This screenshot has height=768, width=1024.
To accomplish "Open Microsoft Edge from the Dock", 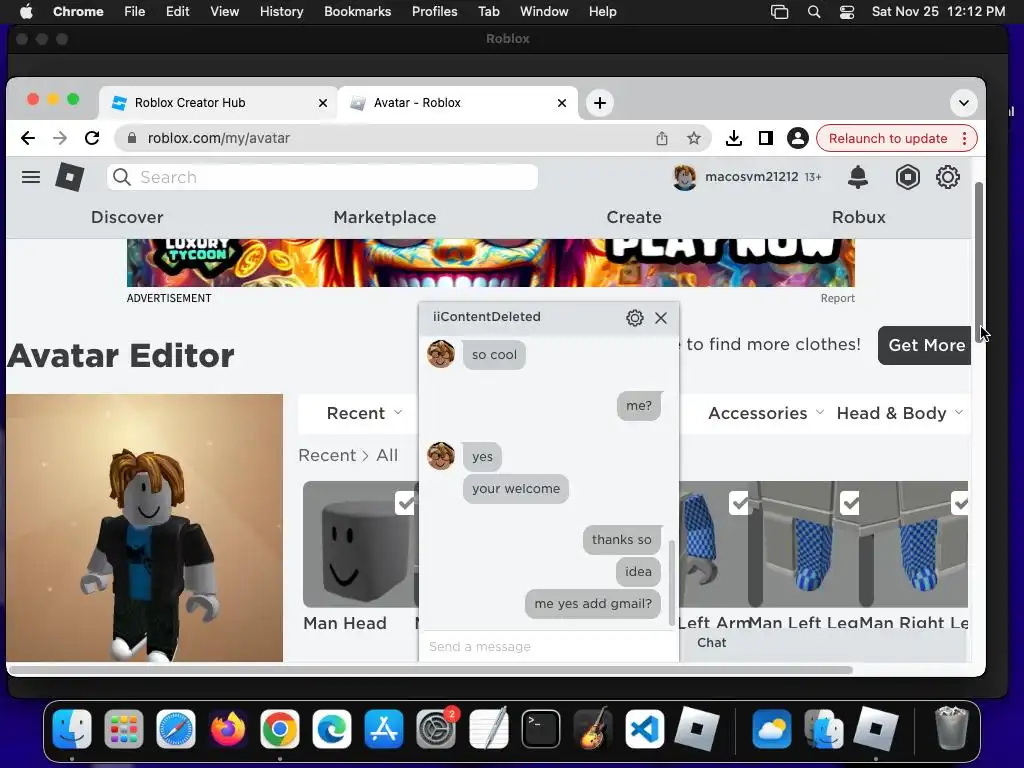I will pyautogui.click(x=332, y=729).
